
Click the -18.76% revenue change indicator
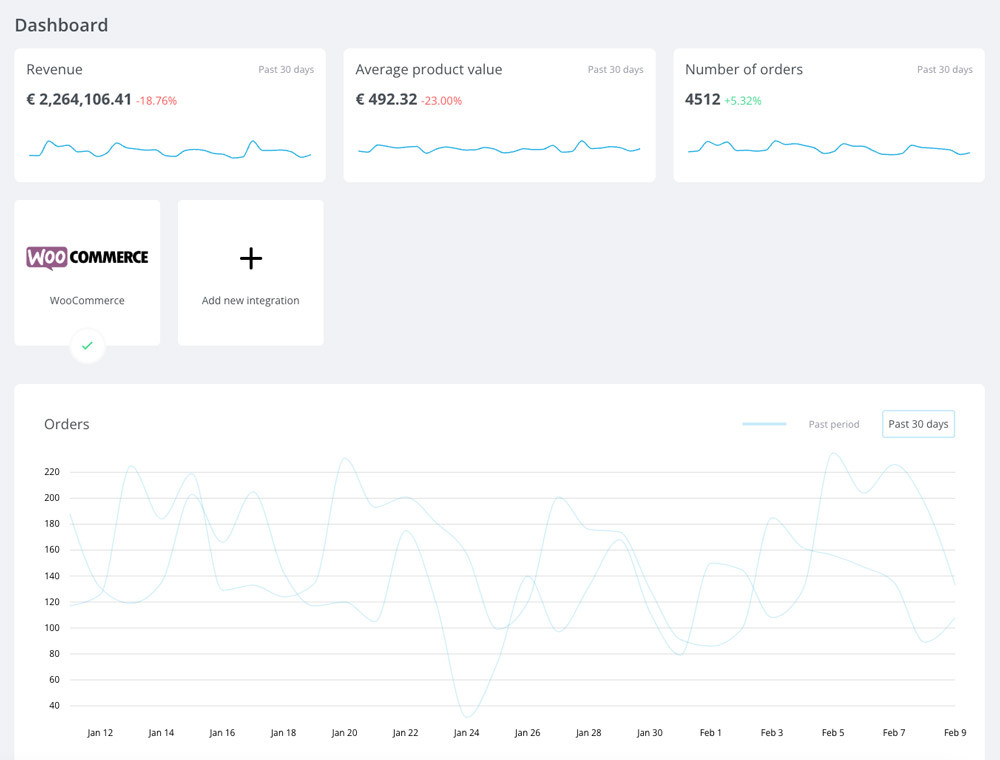coord(156,101)
